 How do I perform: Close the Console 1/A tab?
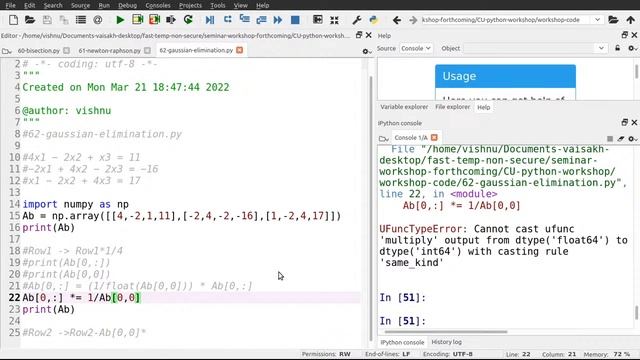[x=434, y=138]
